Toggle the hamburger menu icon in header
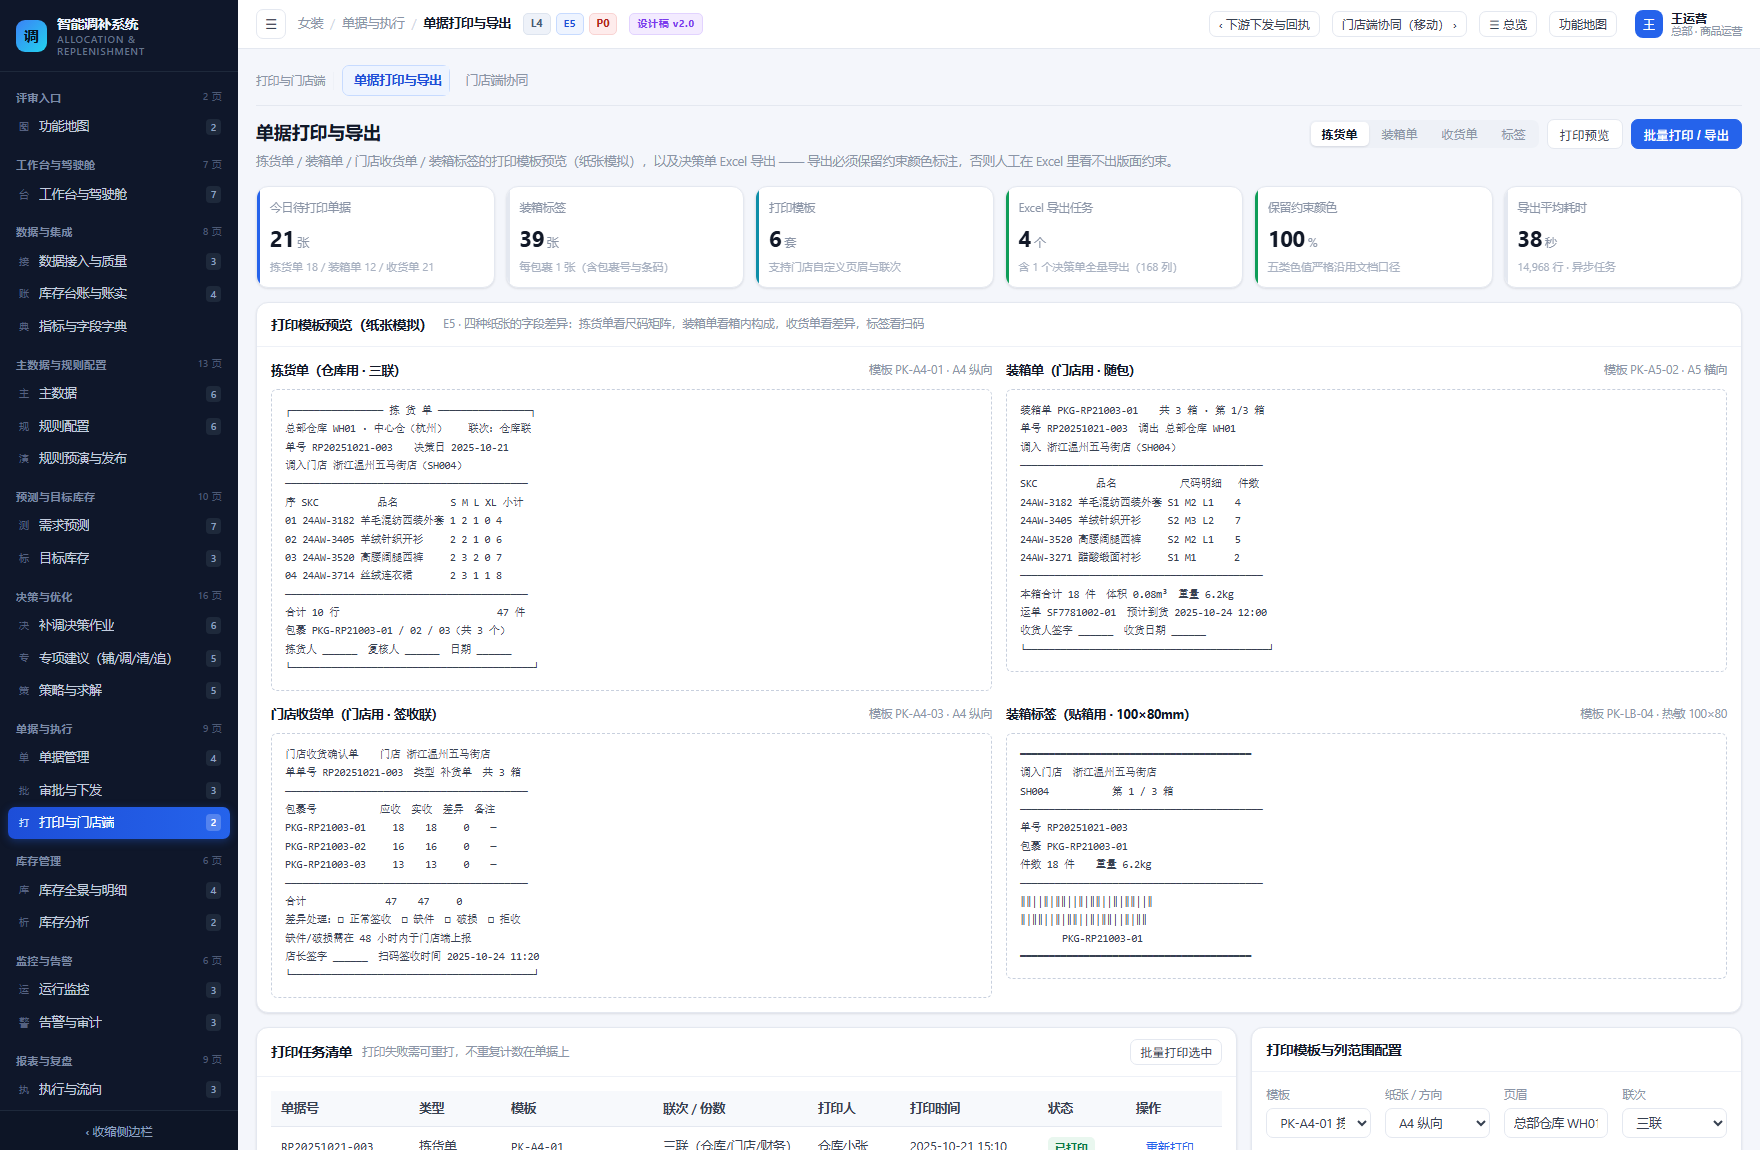 coord(271,24)
